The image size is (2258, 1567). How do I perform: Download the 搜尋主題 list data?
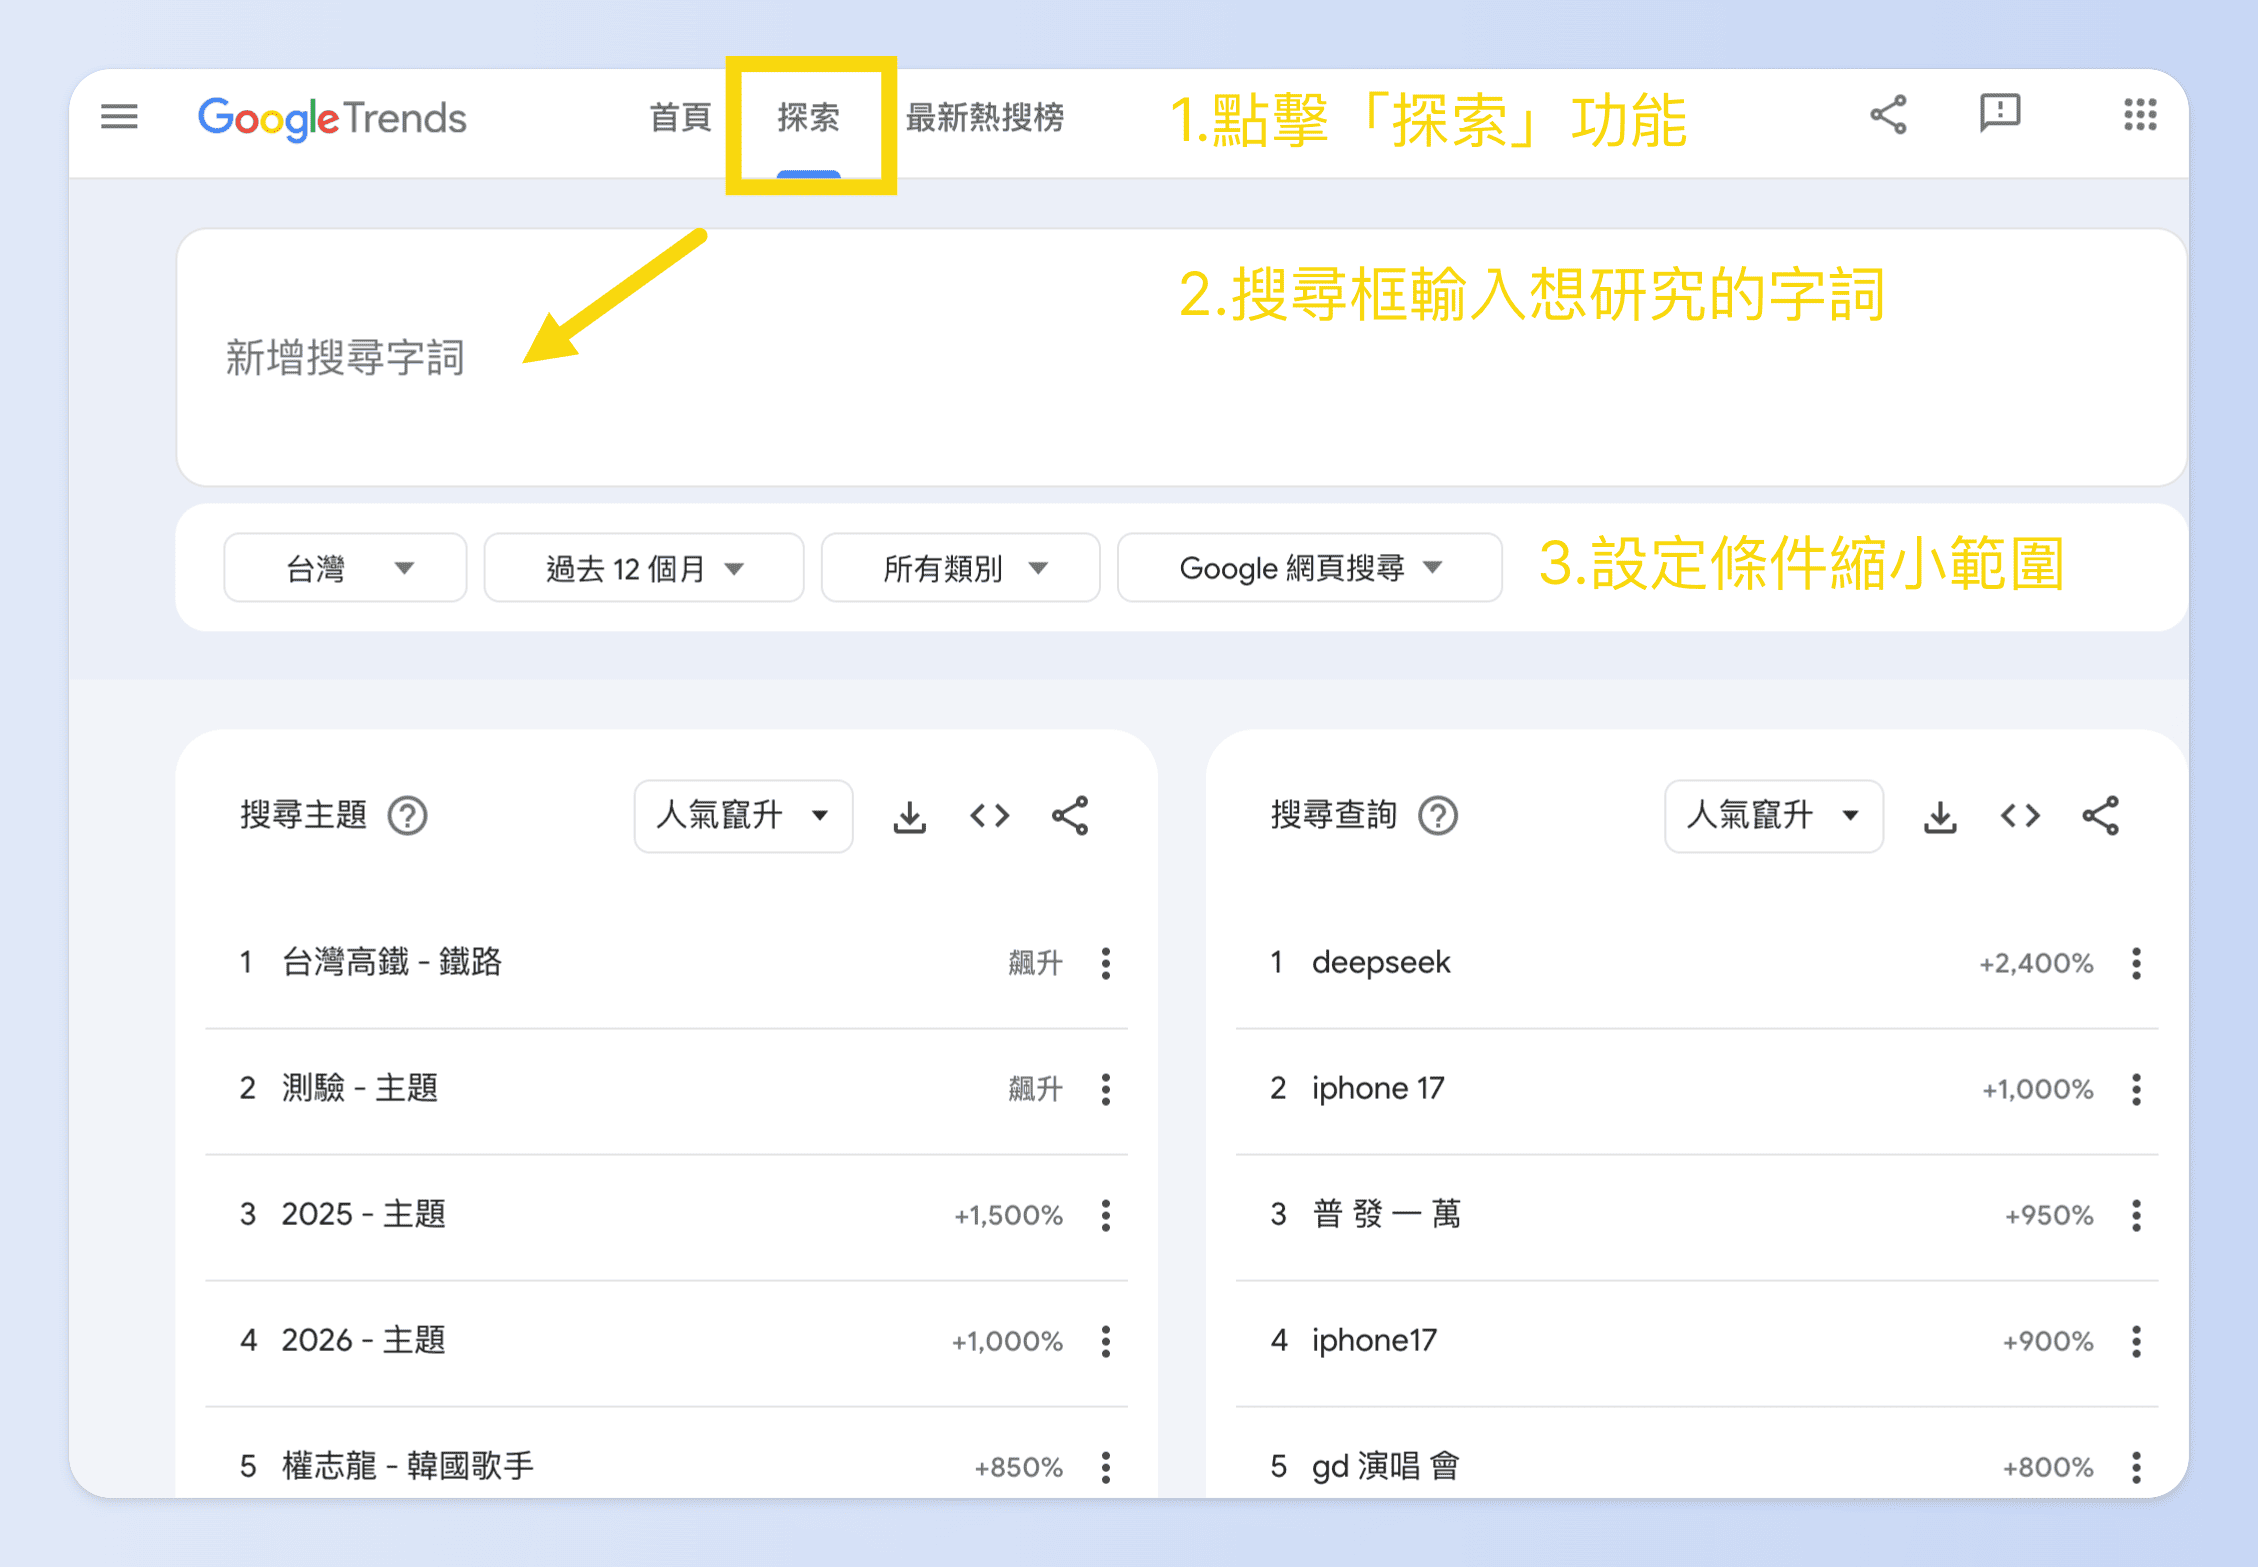909,816
